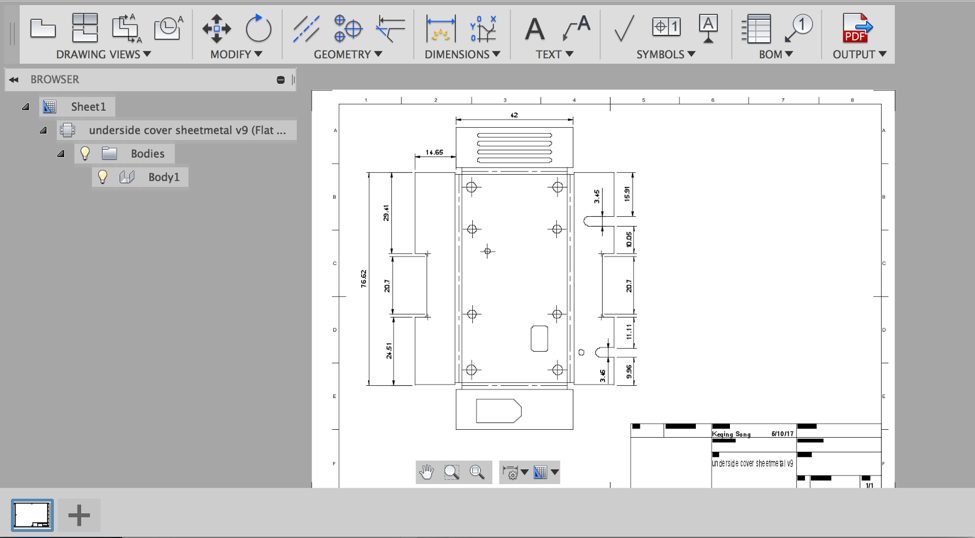The width and height of the screenshot is (975, 538).
Task: Click the Balloon tool icon
Action: coord(799,28)
